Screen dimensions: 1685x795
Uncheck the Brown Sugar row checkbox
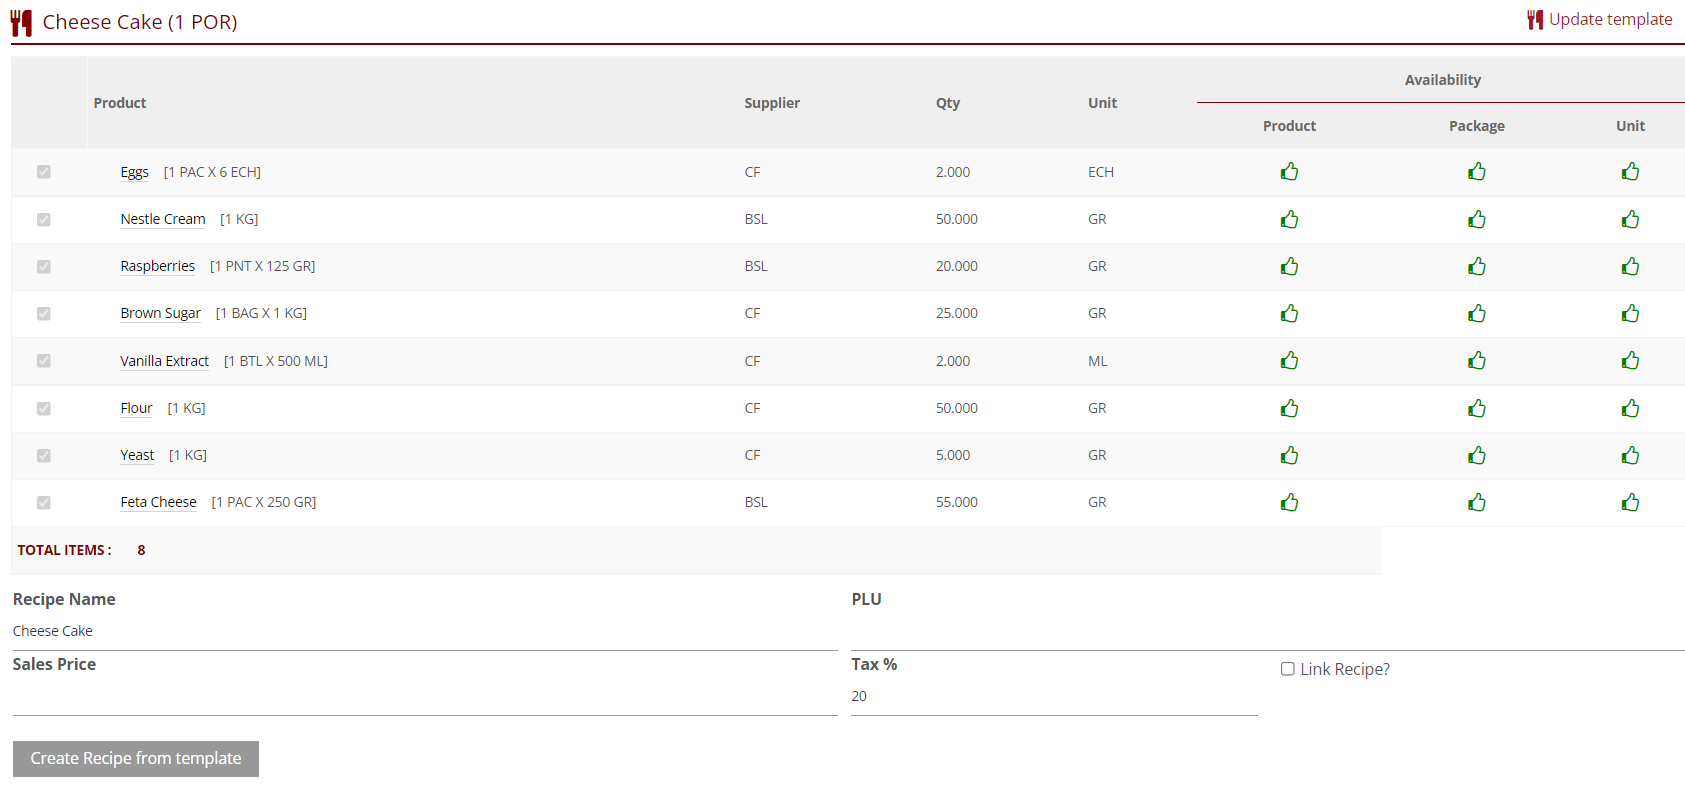pos(44,313)
